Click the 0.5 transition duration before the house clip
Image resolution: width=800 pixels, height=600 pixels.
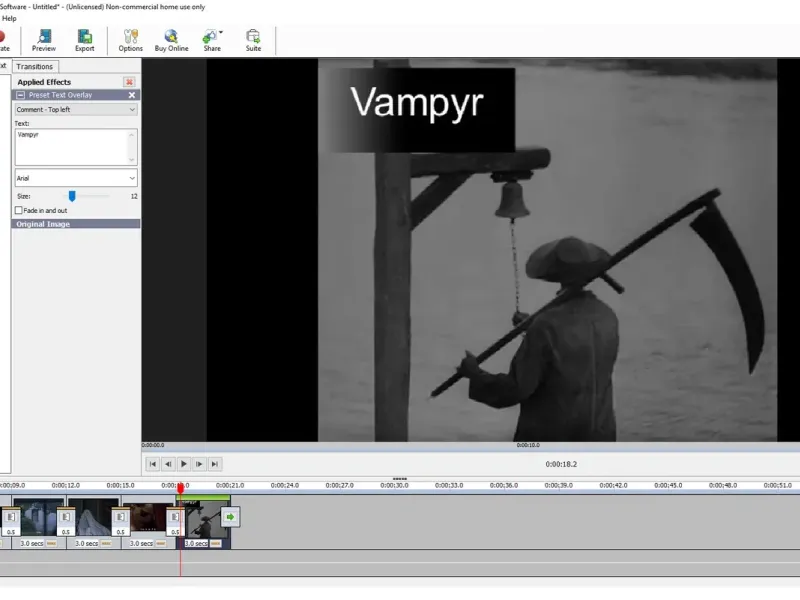point(11,532)
